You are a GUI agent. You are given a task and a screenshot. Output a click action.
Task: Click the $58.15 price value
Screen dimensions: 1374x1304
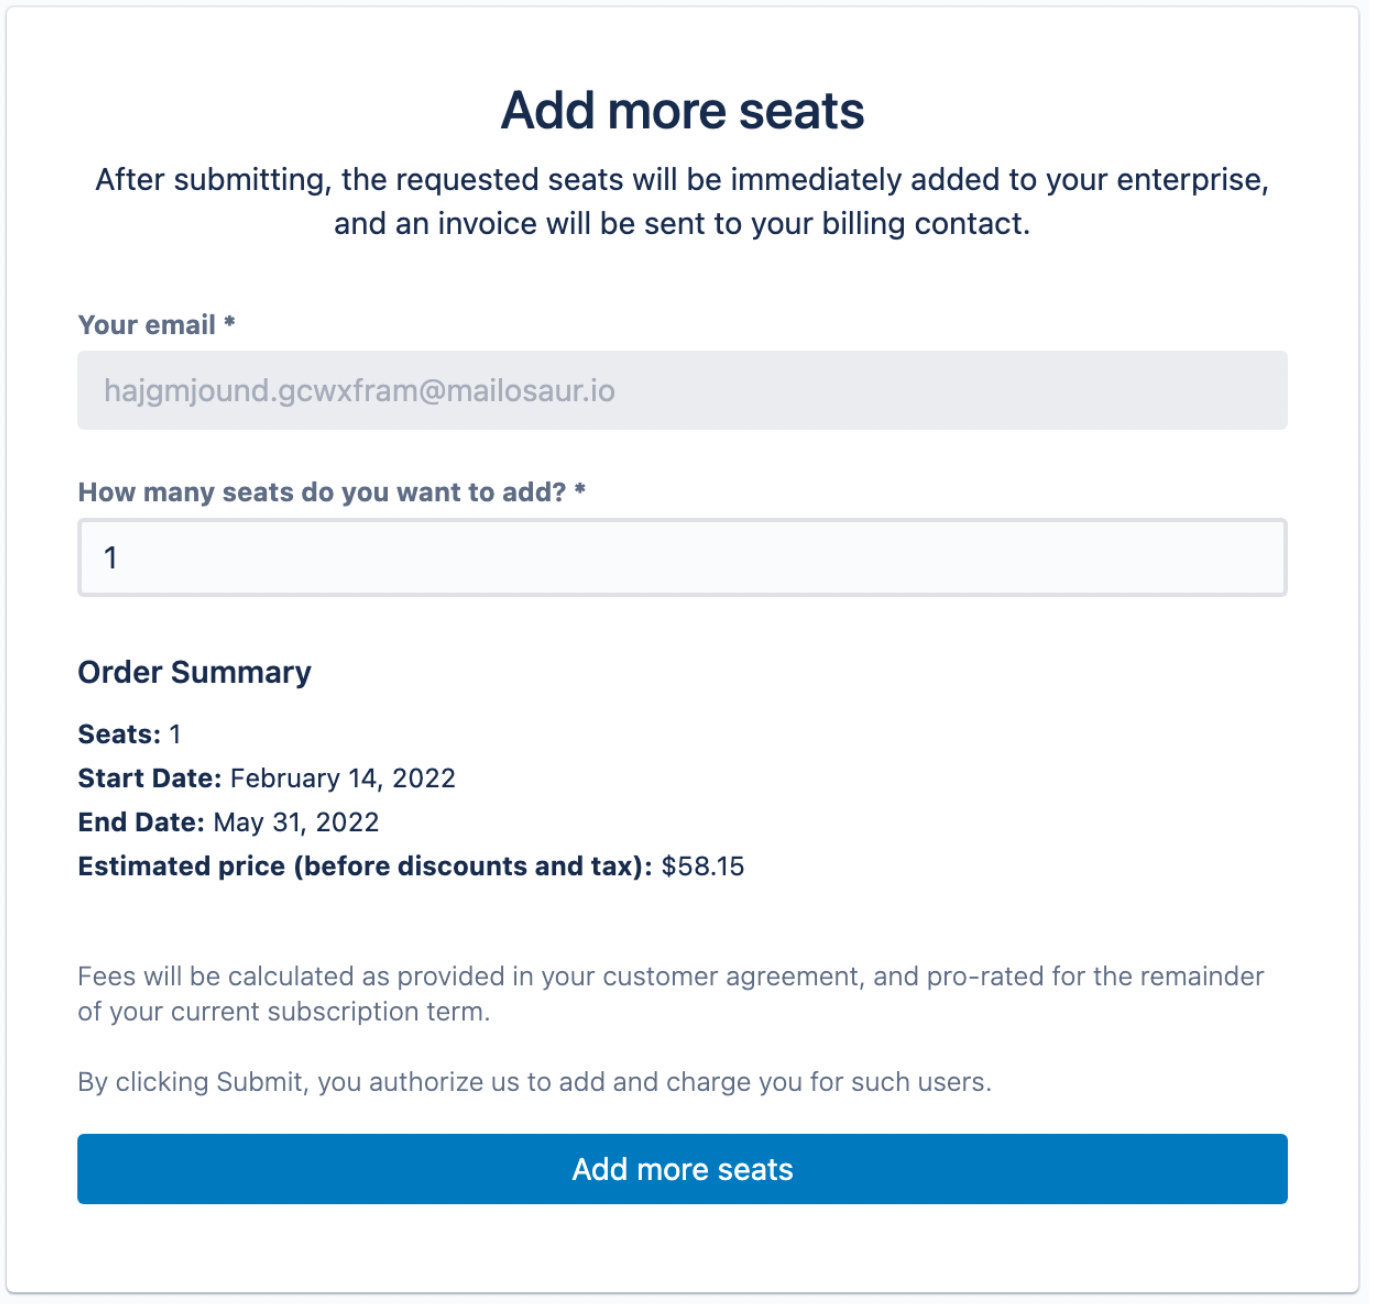coord(703,866)
